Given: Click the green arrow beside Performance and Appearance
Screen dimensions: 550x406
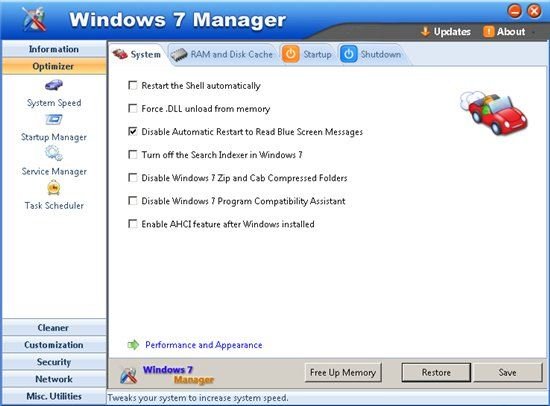Looking at the screenshot, I should [133, 345].
